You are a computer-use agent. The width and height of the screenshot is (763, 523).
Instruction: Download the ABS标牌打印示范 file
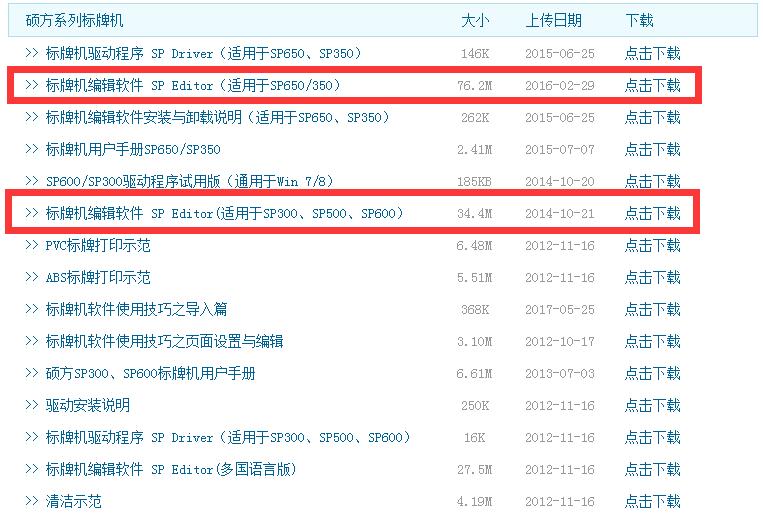click(652, 278)
